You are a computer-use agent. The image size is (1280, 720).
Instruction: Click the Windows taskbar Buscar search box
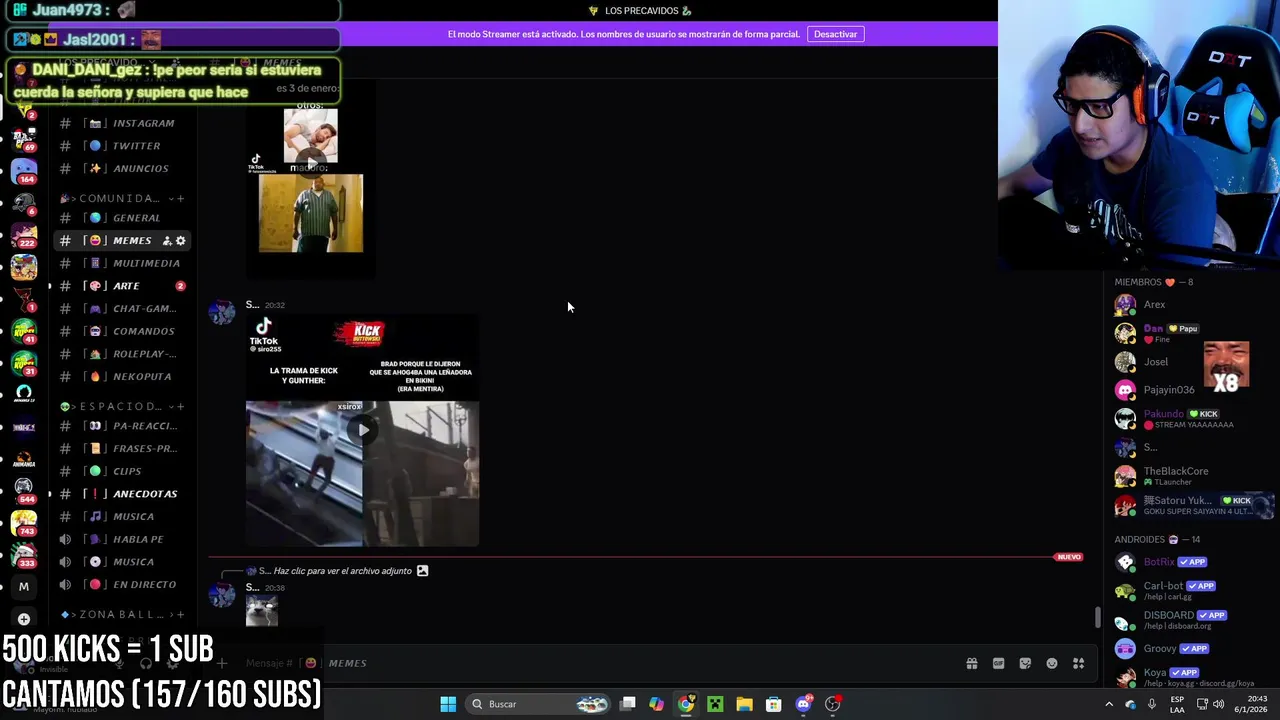[x=539, y=704]
